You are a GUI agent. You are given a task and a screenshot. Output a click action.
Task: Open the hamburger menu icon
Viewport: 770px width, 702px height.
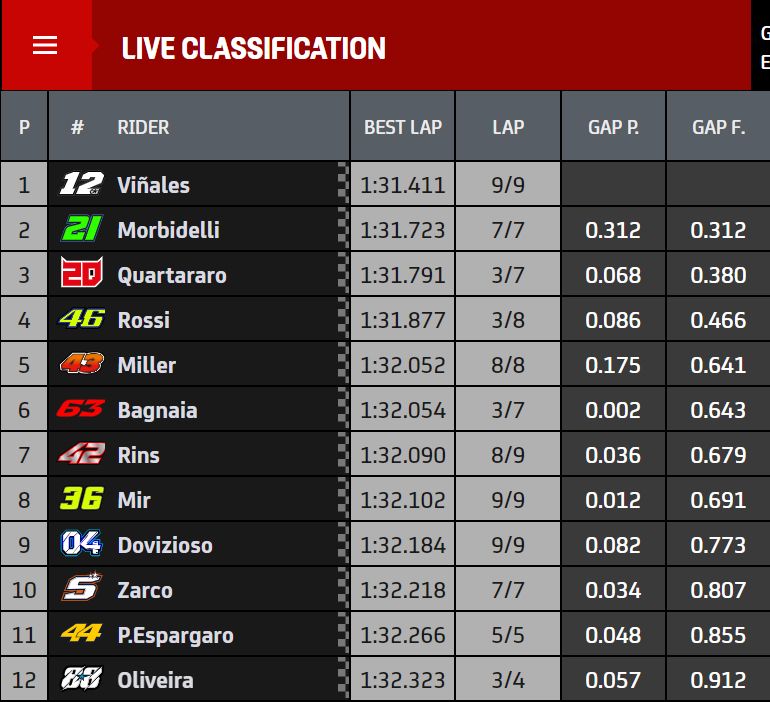pyautogui.click(x=45, y=45)
